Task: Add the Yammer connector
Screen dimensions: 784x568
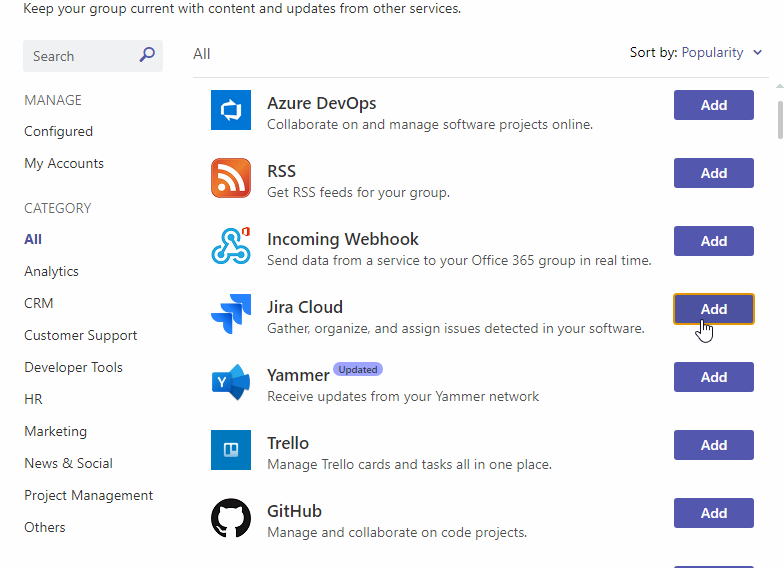Action: (714, 377)
